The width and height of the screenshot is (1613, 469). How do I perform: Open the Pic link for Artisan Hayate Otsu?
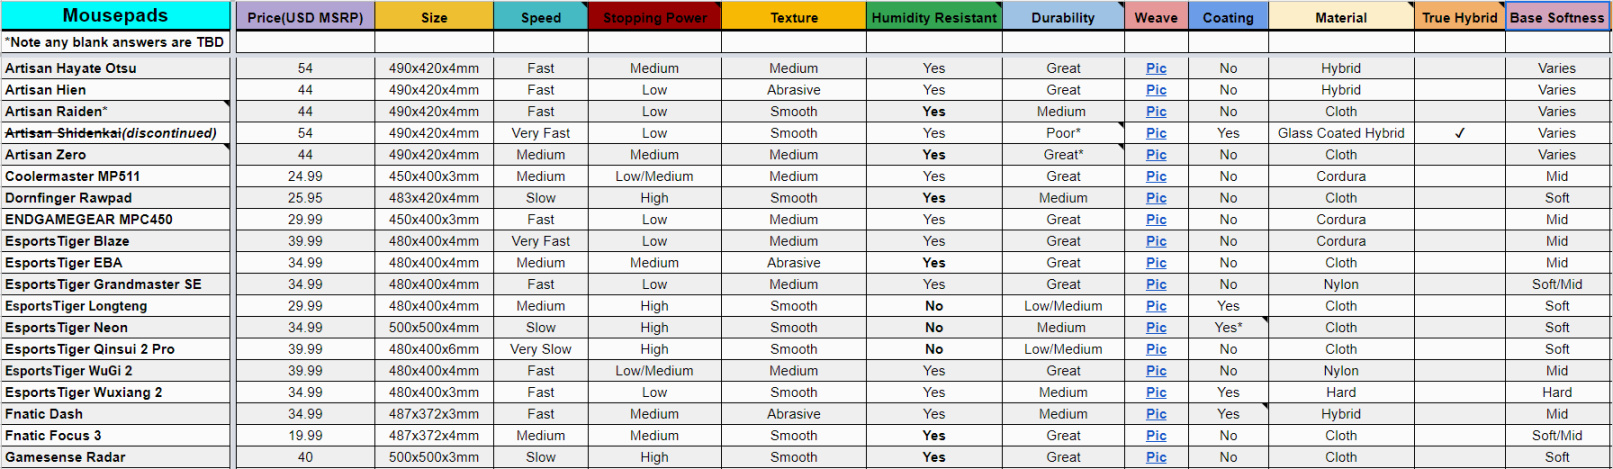pos(1156,68)
